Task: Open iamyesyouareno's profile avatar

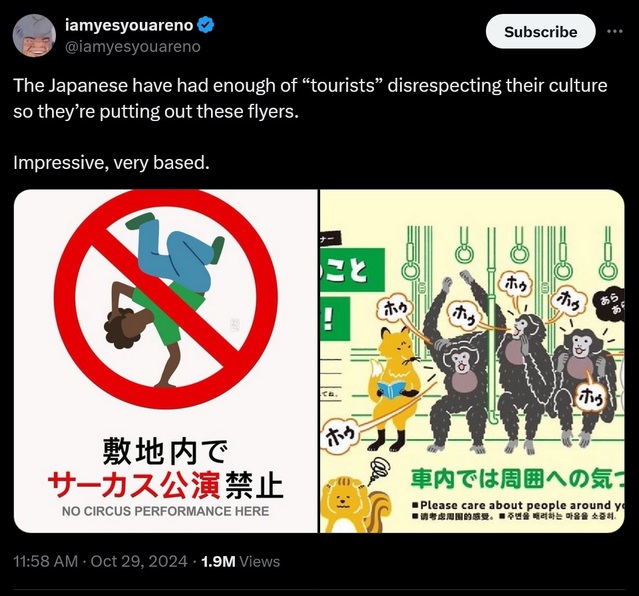Action: [34, 36]
